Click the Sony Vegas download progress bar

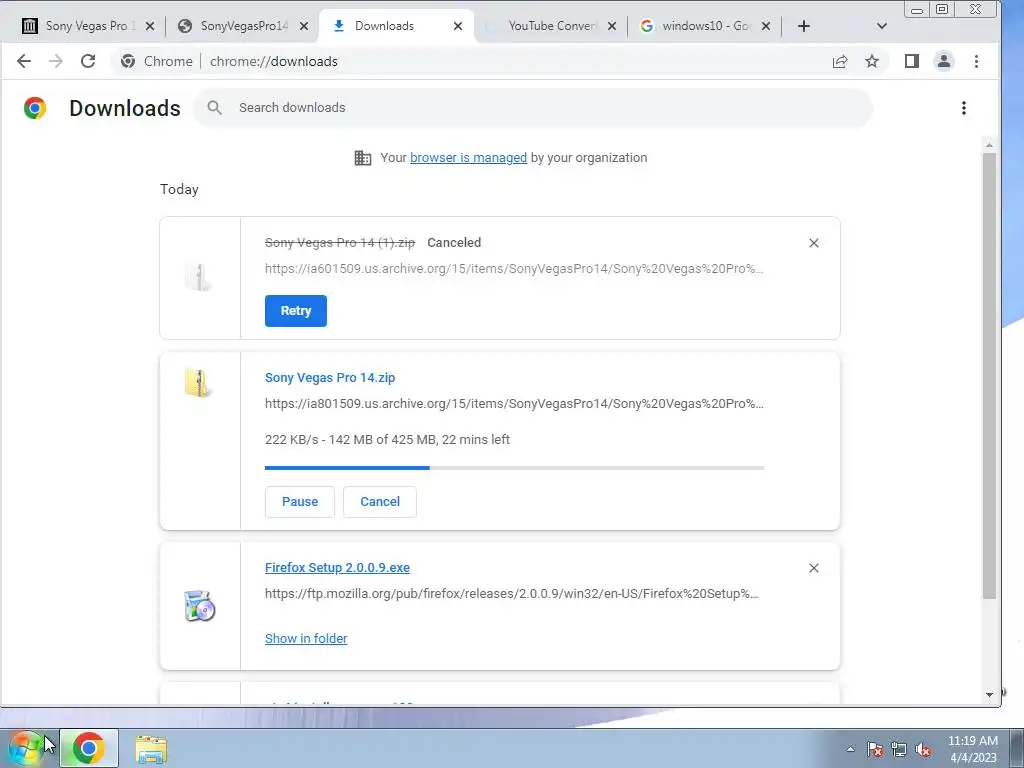tap(515, 468)
